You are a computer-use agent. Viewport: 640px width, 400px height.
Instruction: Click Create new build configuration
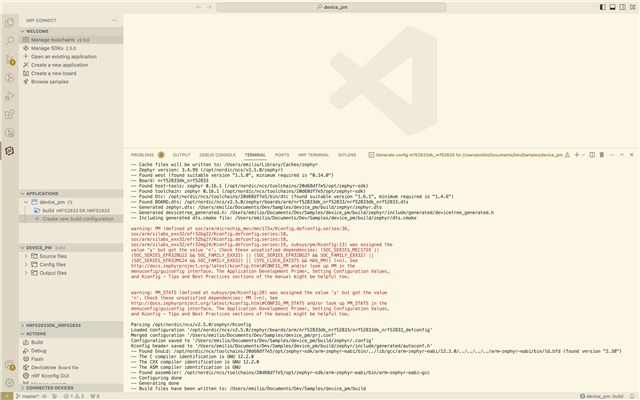tap(71, 219)
